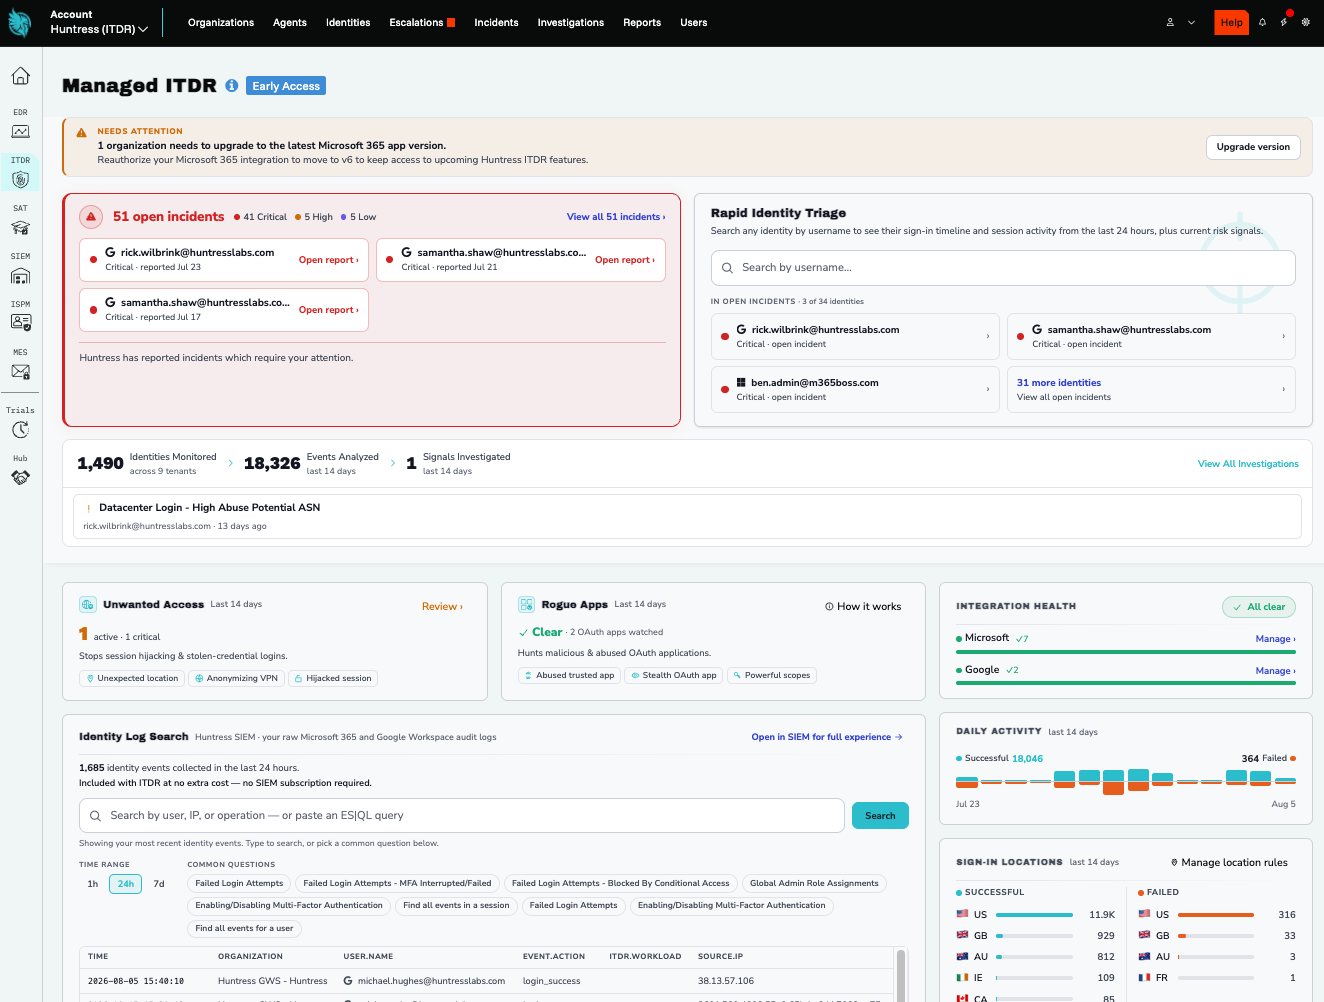
Task: Open the Investigations menu
Action: tap(571, 22)
